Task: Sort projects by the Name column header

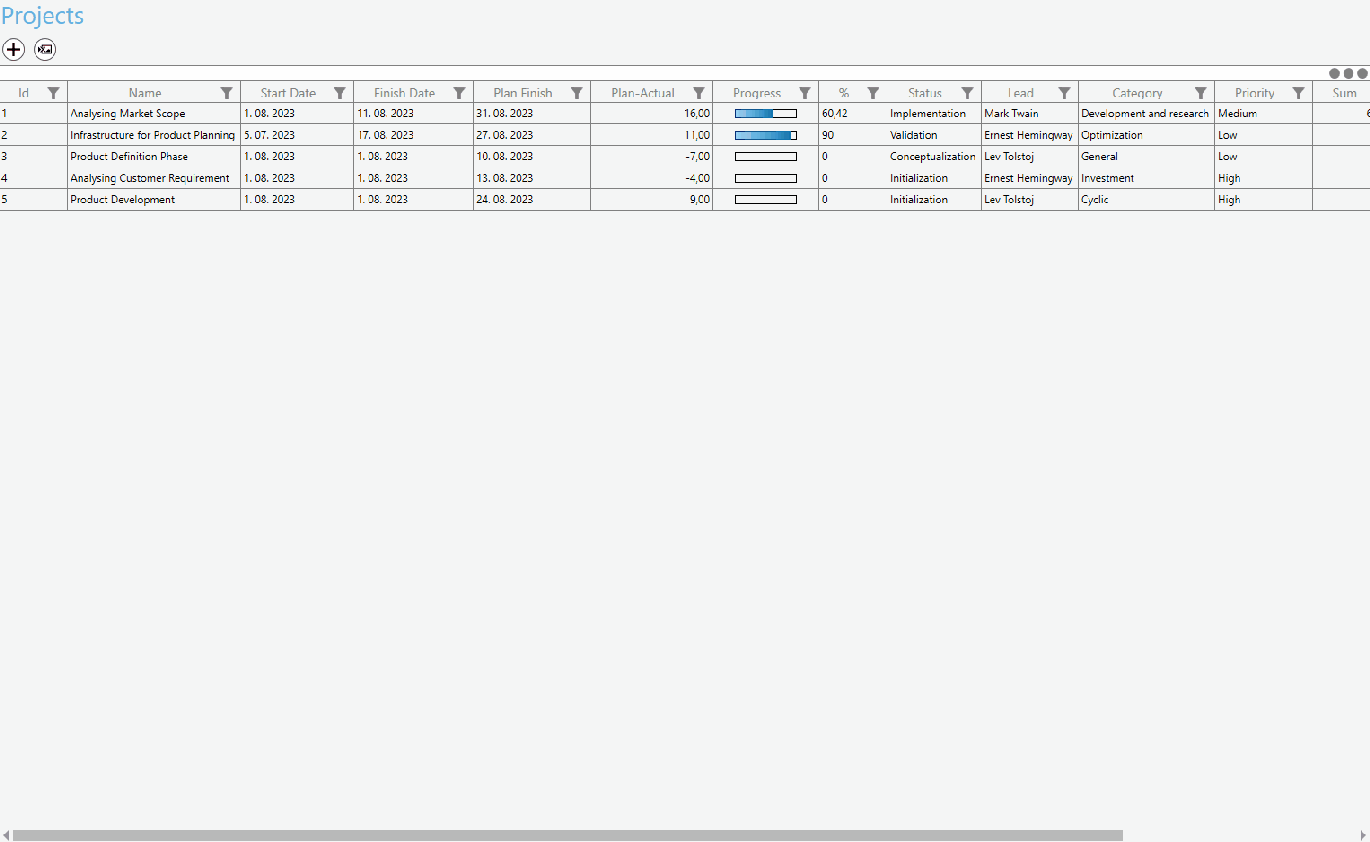Action: click(x=146, y=92)
